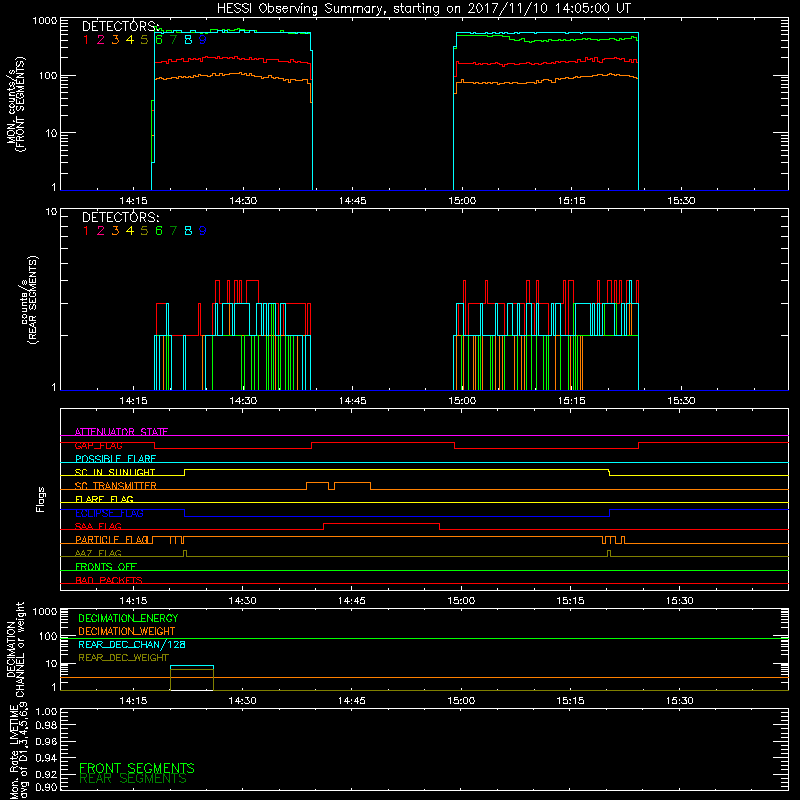The width and height of the screenshot is (800, 800).
Task: Click detector 3 in front segments legend
Action: (115, 39)
